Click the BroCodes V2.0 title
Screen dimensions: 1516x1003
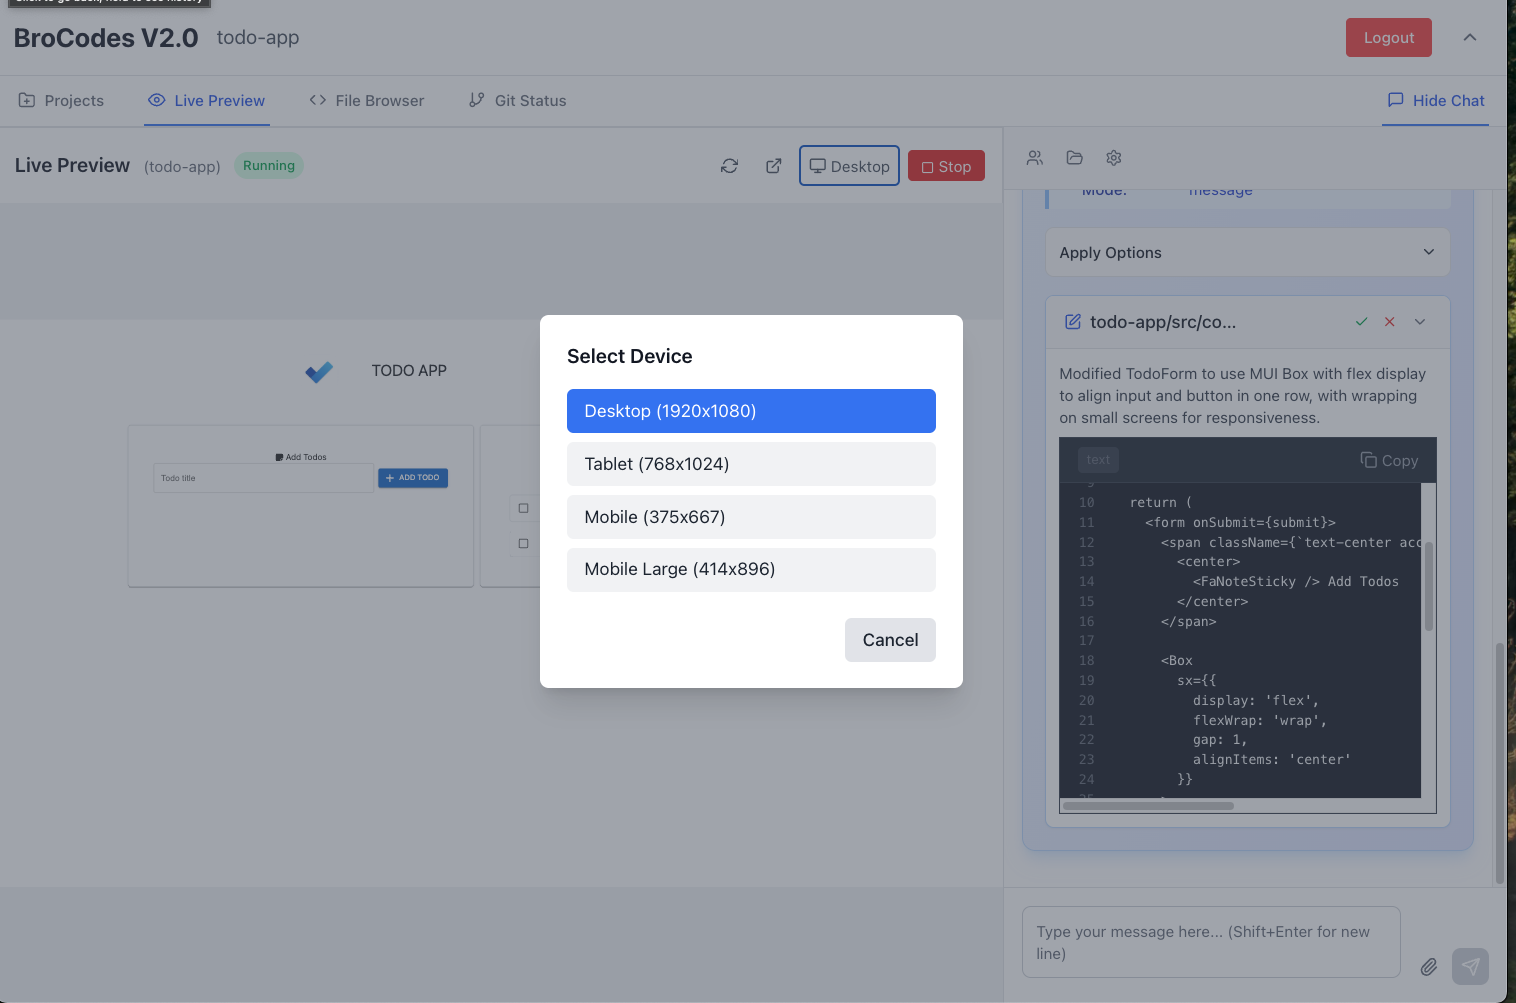click(106, 38)
